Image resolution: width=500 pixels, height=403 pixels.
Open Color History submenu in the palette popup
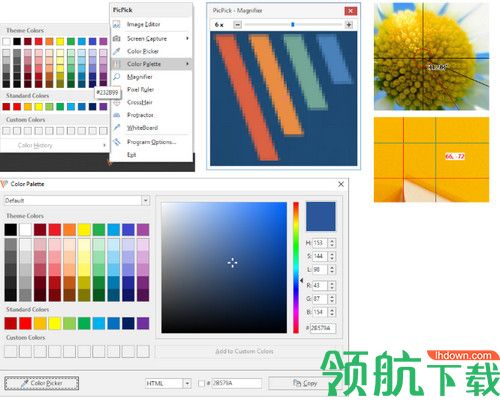coord(54,145)
